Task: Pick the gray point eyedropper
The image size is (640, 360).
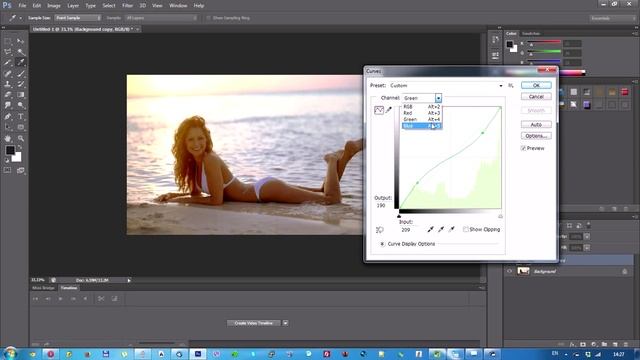Action: (441, 229)
